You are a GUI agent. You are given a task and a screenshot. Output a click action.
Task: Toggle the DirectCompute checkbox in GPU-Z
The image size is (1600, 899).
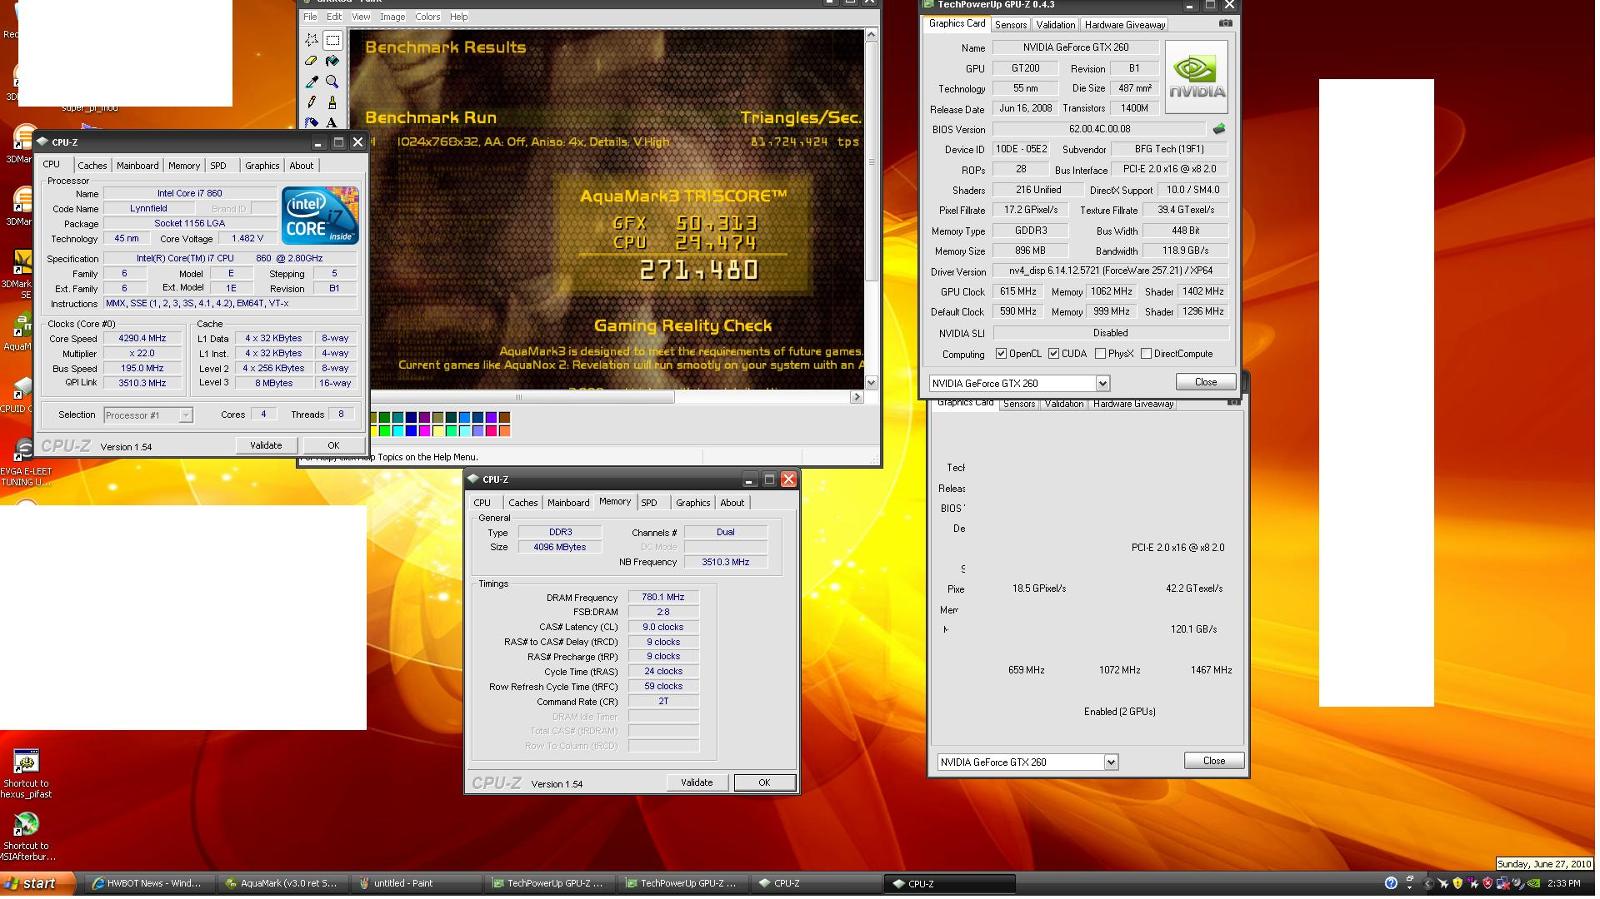pos(1146,354)
